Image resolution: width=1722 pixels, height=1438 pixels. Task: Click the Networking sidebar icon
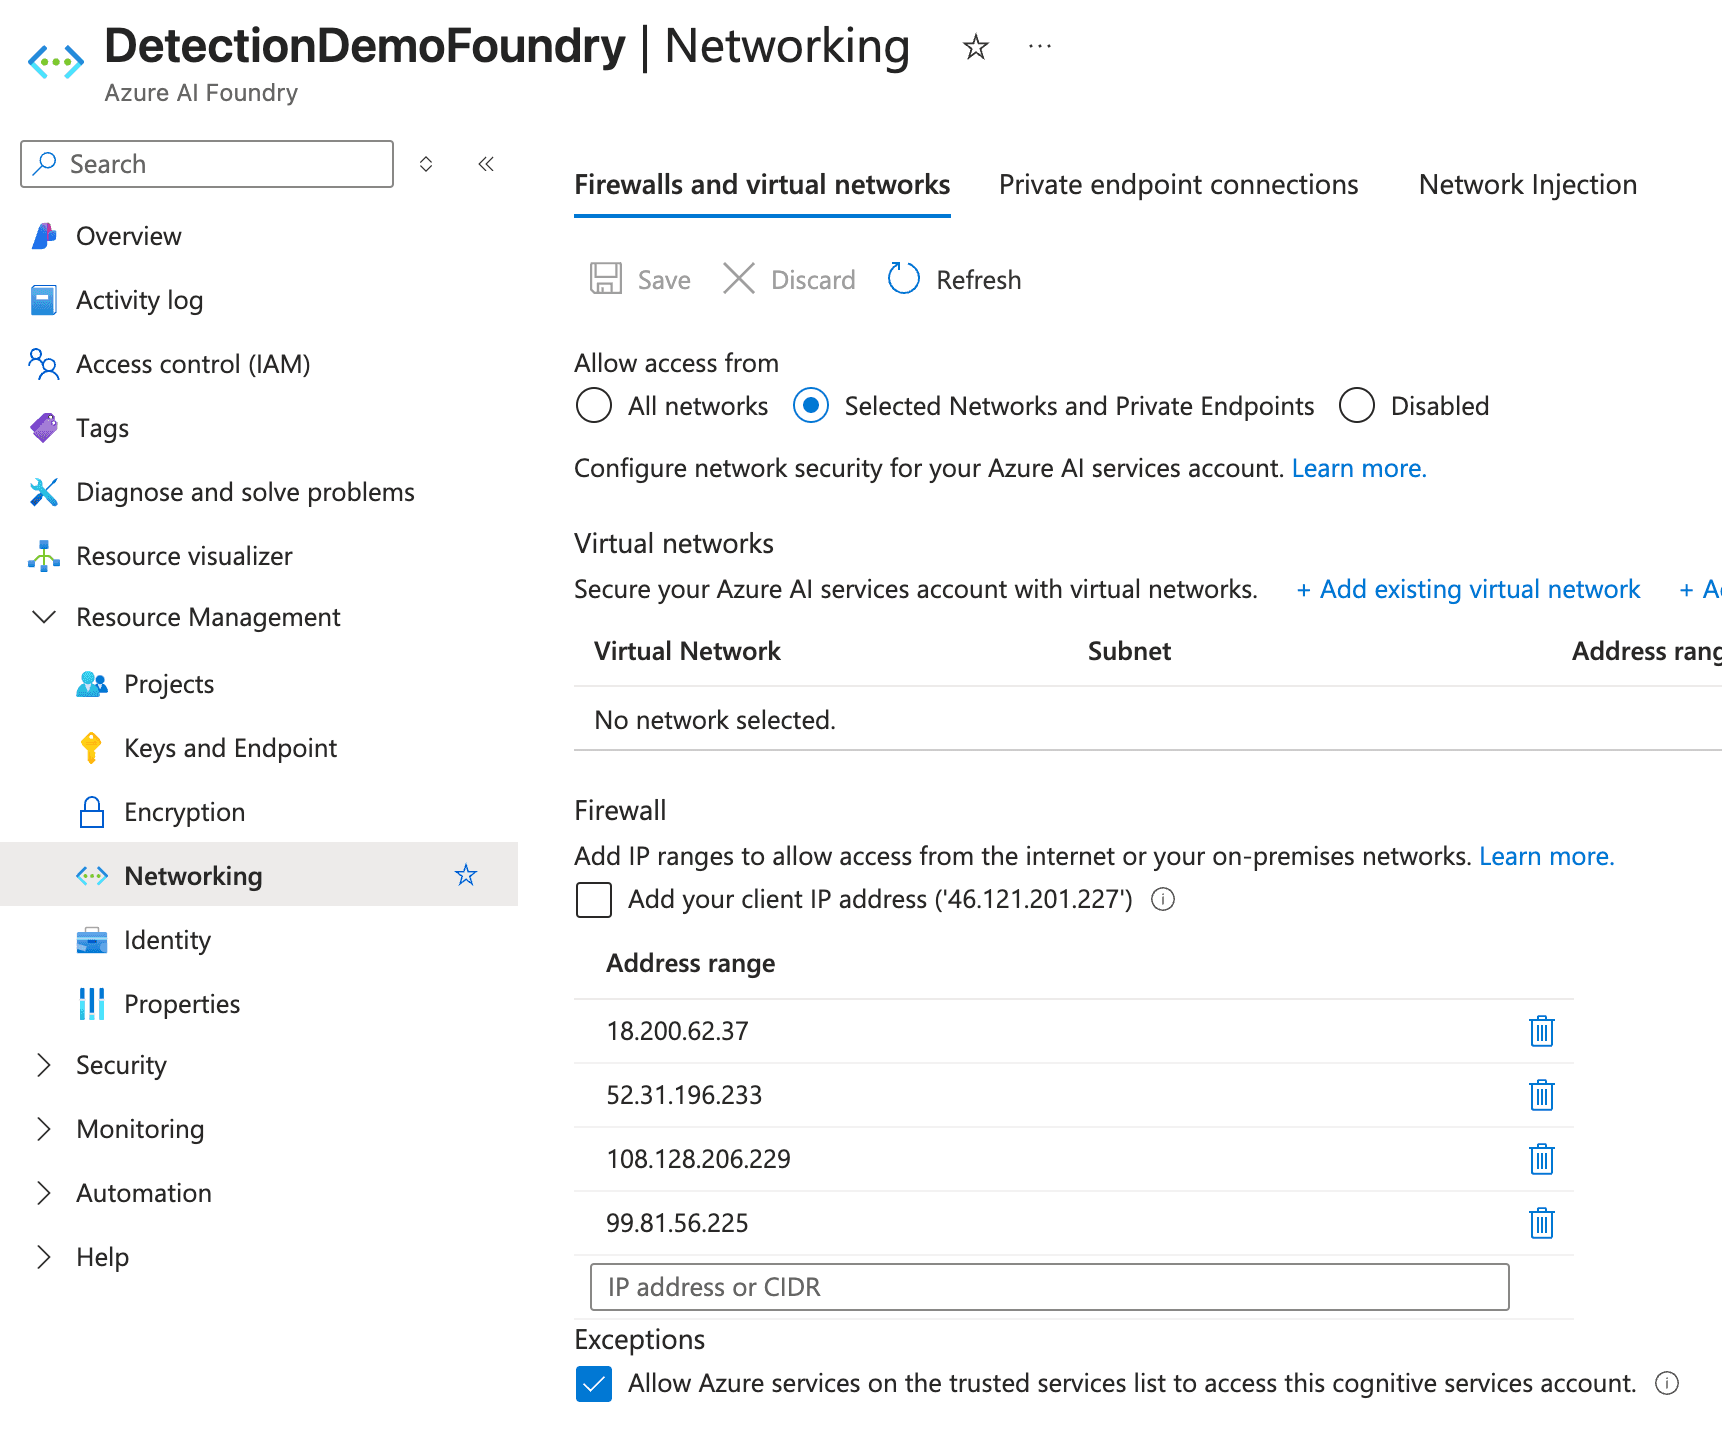coord(92,876)
